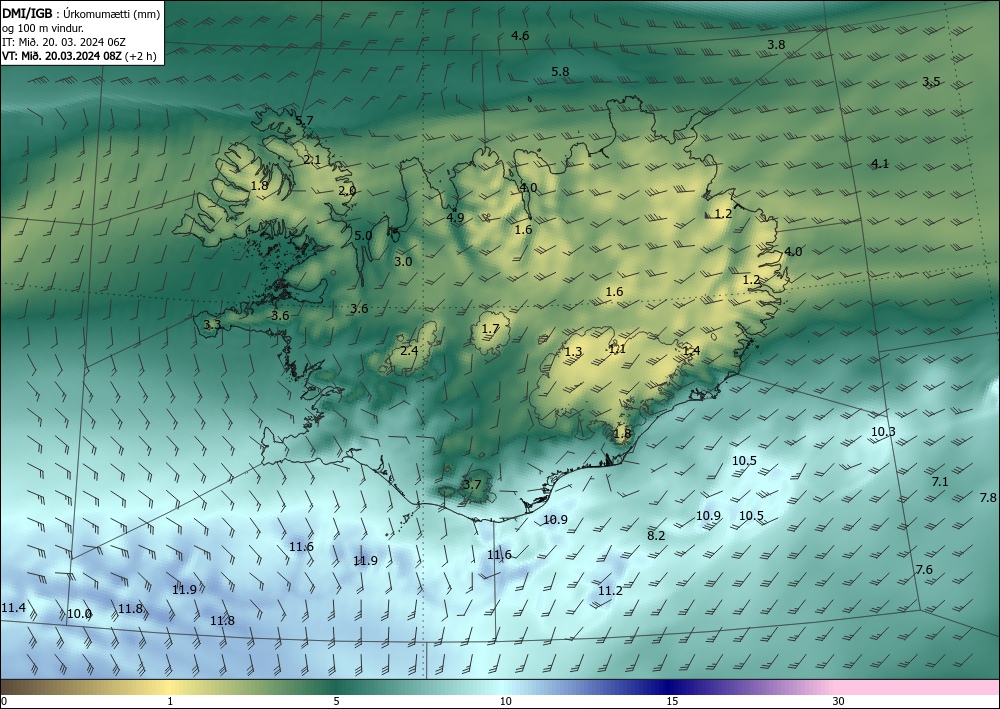Click the 7.1 value on the map
The height and width of the screenshot is (709, 1000).
[940, 481]
